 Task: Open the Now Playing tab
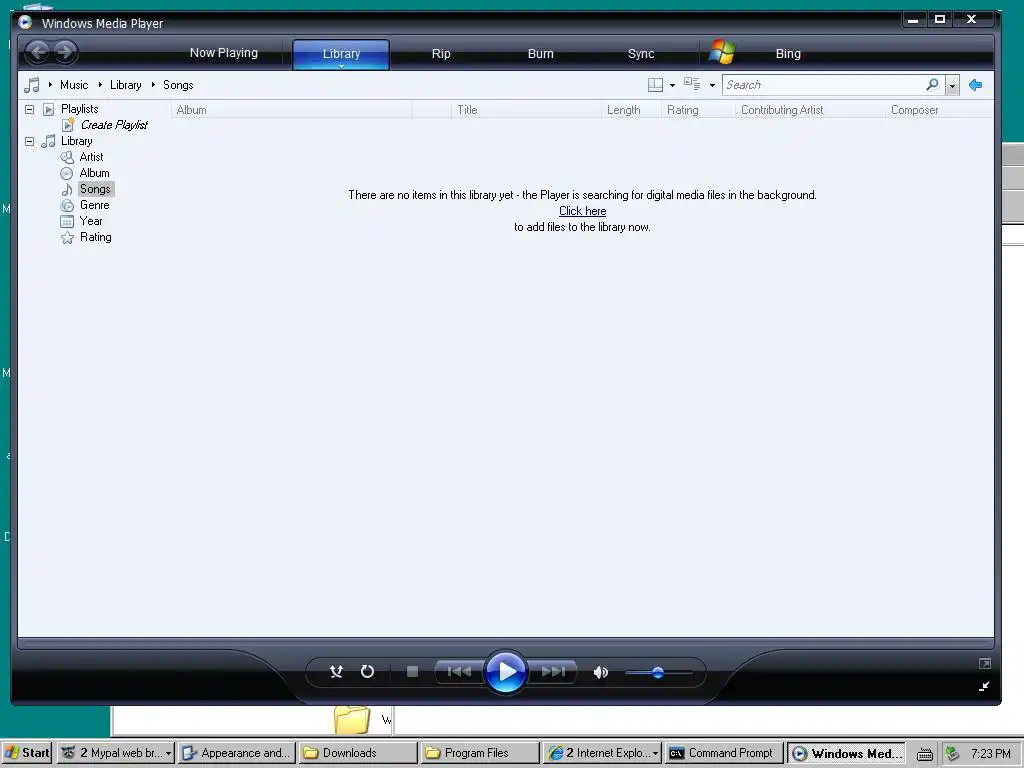(x=223, y=53)
